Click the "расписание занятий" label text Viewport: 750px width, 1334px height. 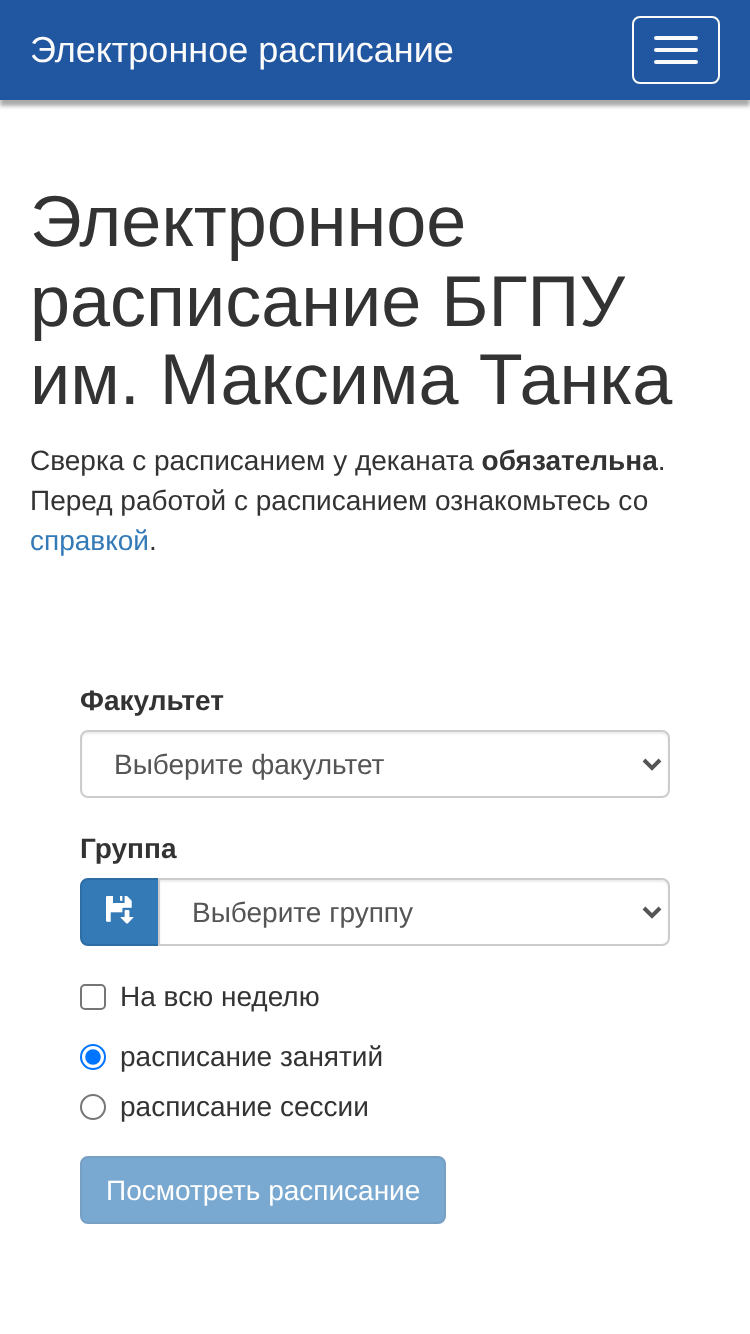point(251,1057)
